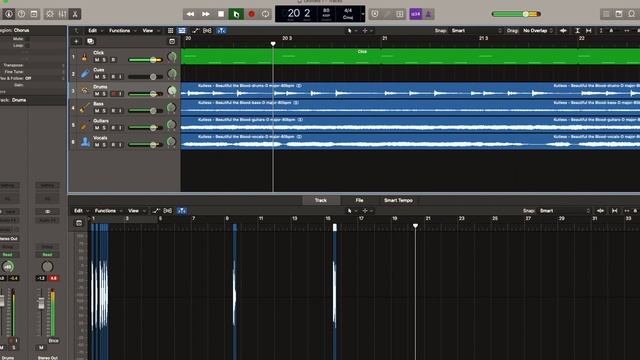
Task: Select the Bass track guitar icon
Action: pos(85,108)
